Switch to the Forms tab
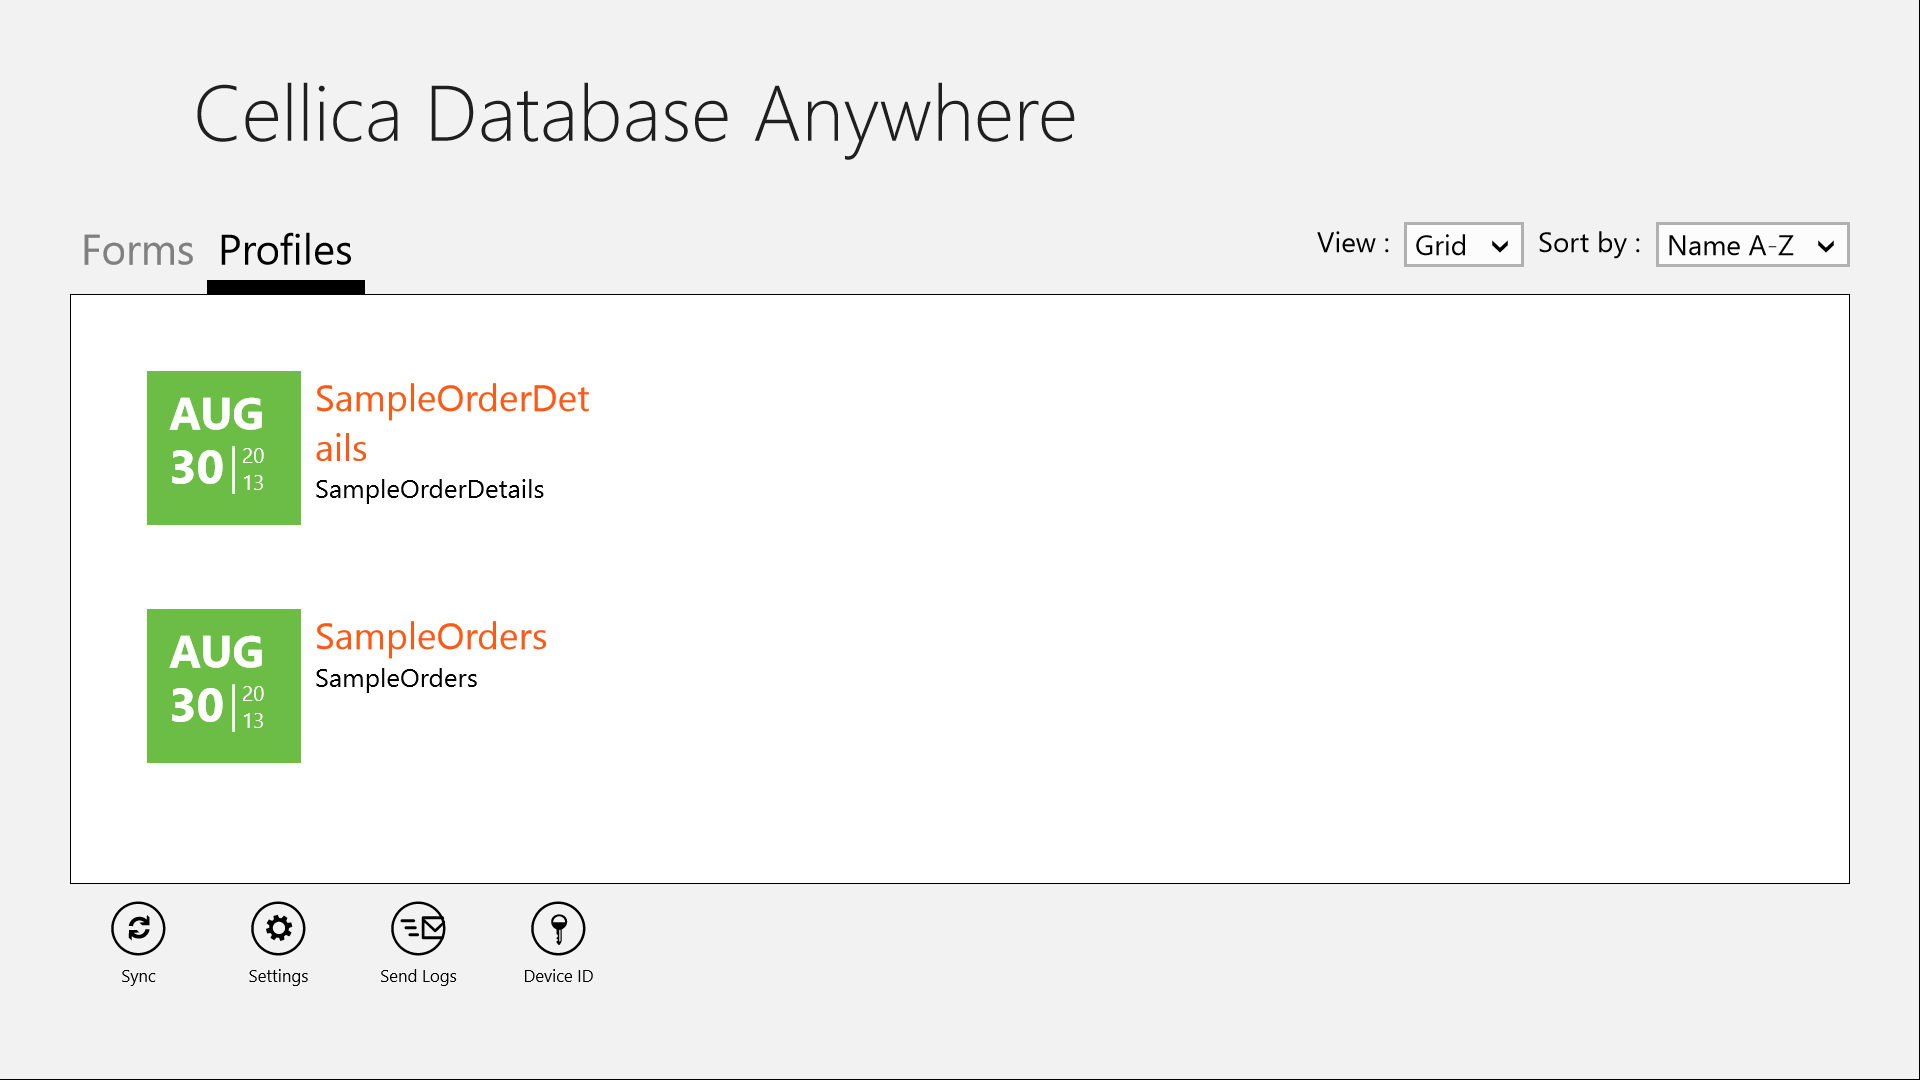Screen dimensions: 1920x1080 click(137, 250)
